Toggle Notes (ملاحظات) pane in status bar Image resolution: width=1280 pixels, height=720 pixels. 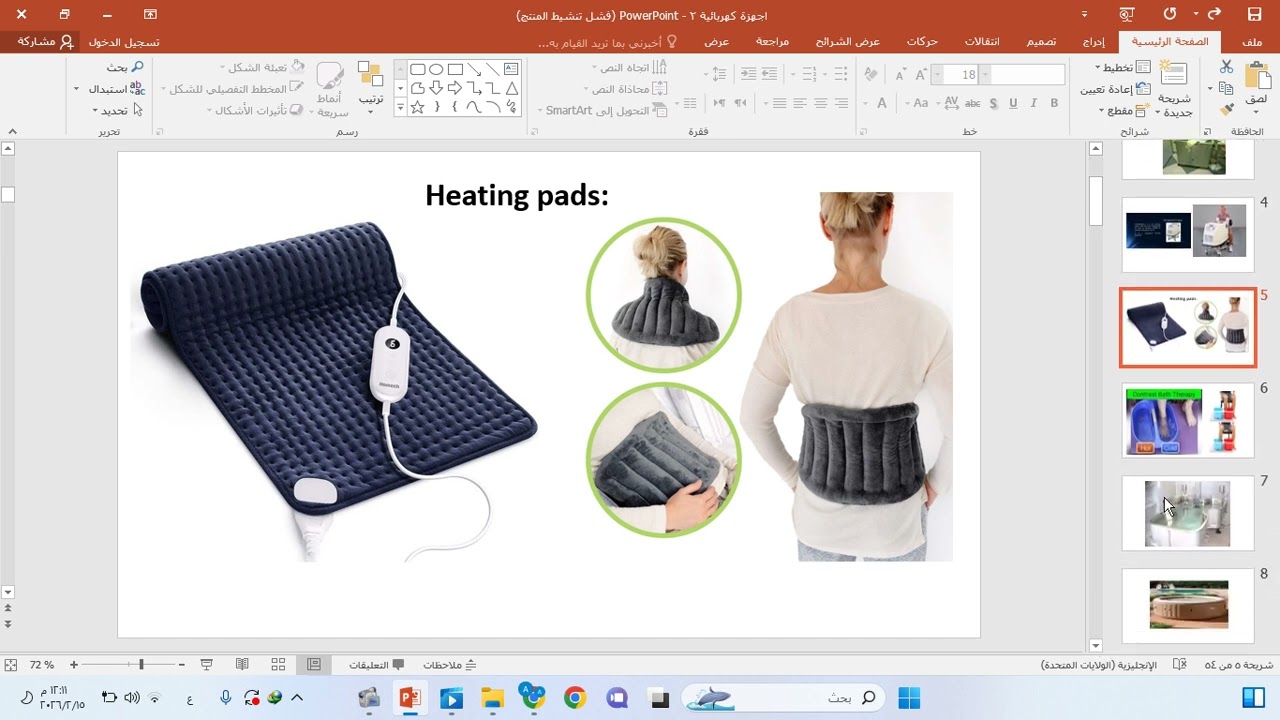(x=449, y=665)
